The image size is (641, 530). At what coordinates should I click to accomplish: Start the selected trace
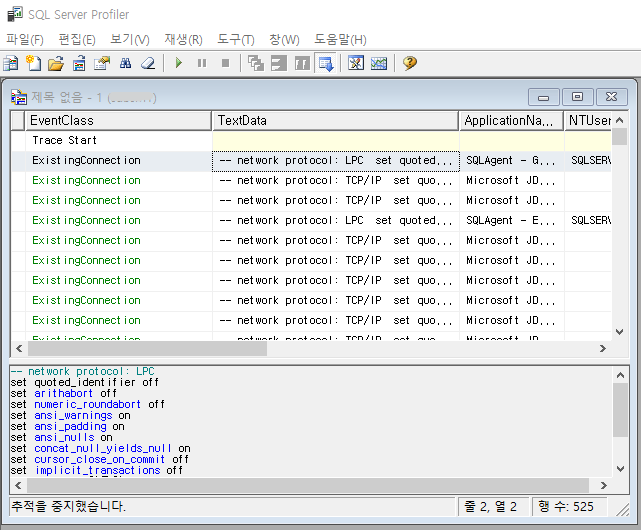click(179, 63)
